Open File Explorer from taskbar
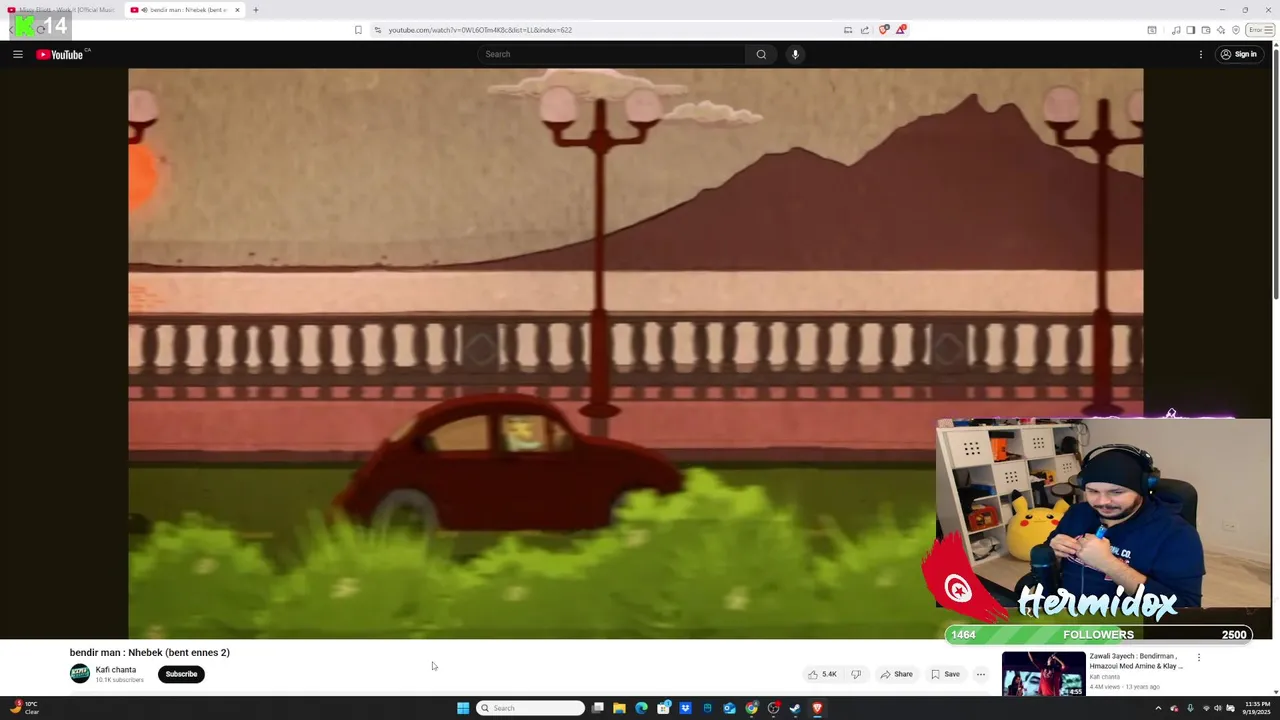 point(620,708)
